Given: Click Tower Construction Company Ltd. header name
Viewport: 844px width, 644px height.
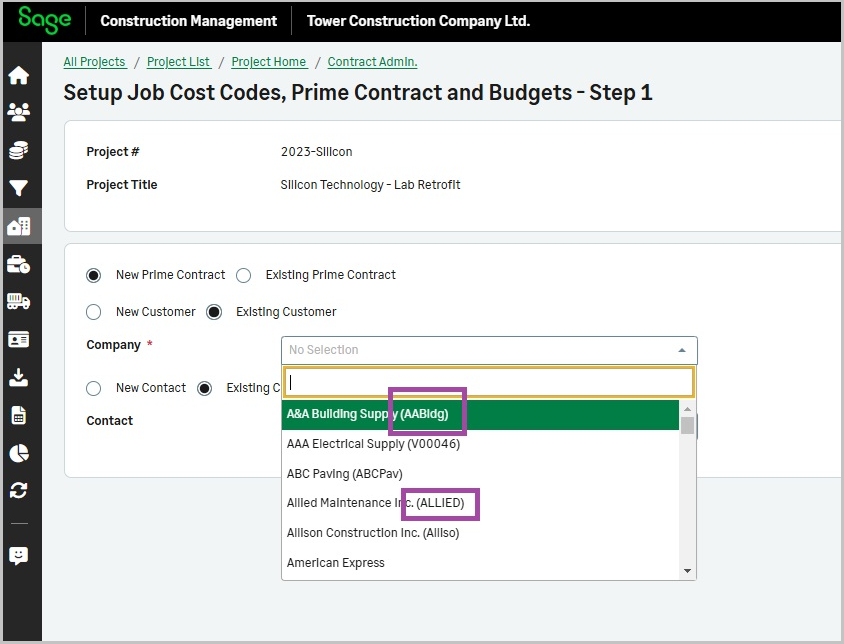Looking at the screenshot, I should pos(418,21).
